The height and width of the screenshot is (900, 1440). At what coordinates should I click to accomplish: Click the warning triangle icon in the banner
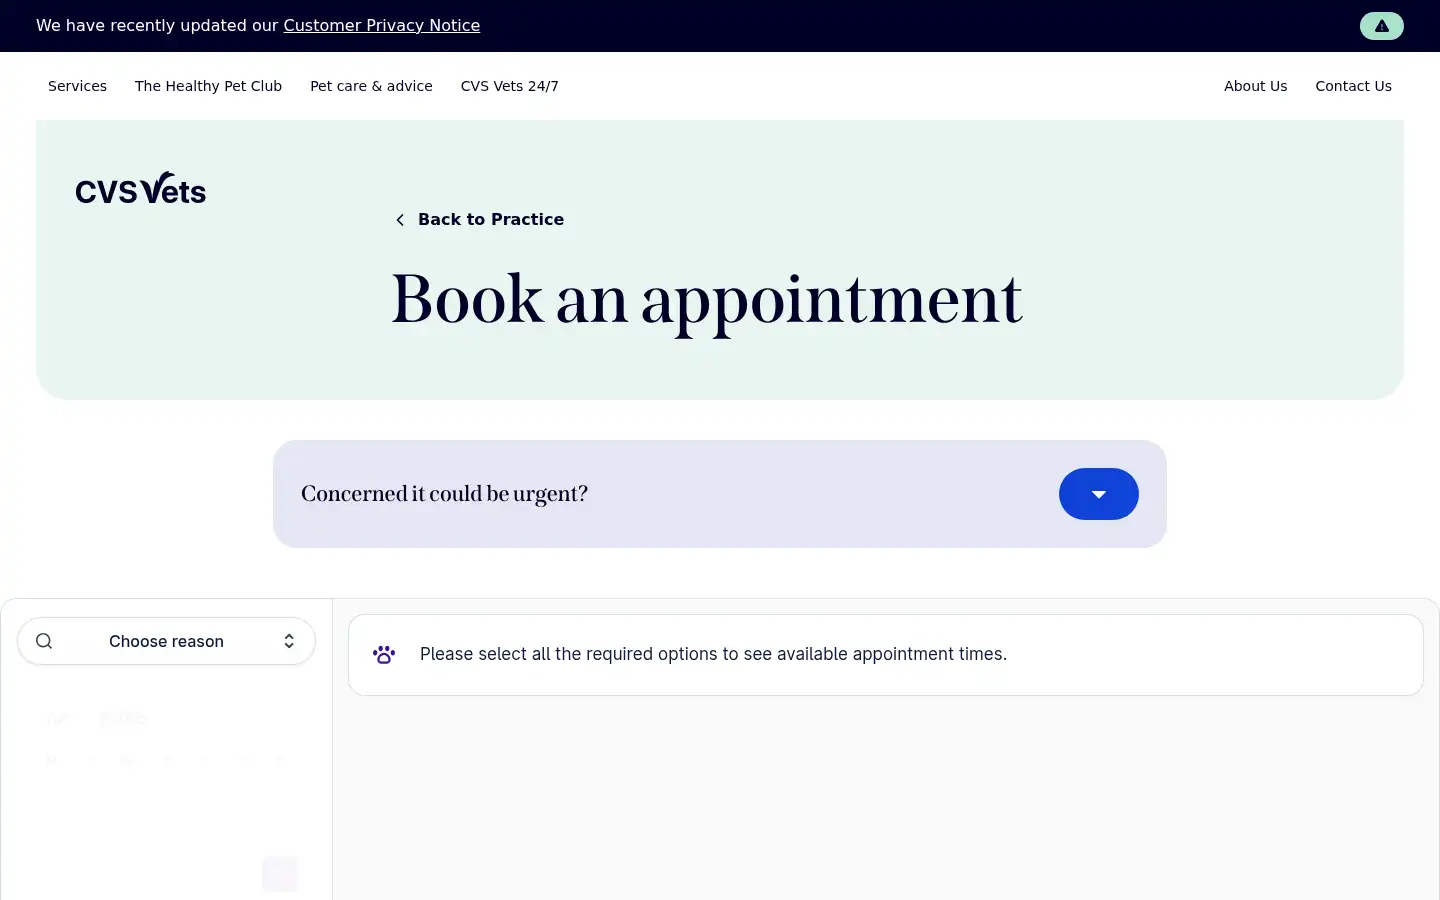(1381, 26)
